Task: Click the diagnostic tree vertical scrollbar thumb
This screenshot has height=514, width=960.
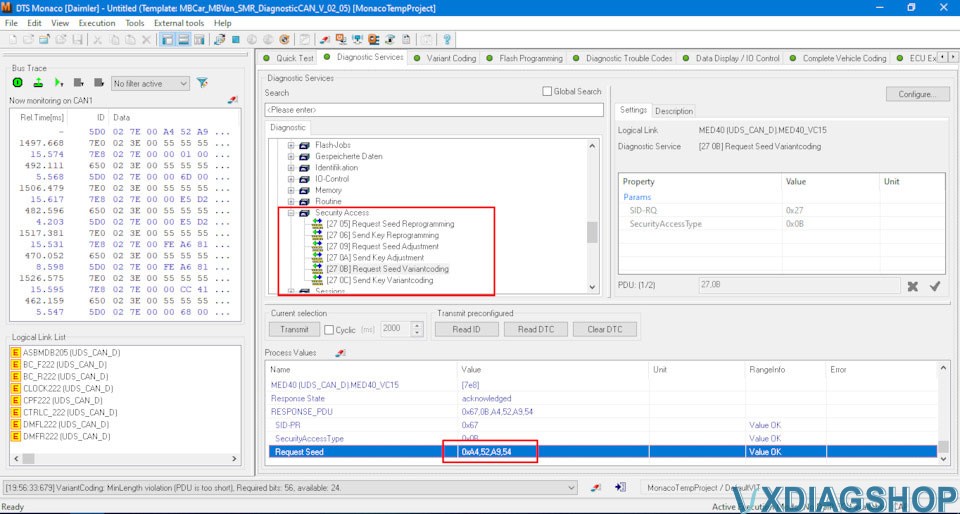Action: point(591,232)
